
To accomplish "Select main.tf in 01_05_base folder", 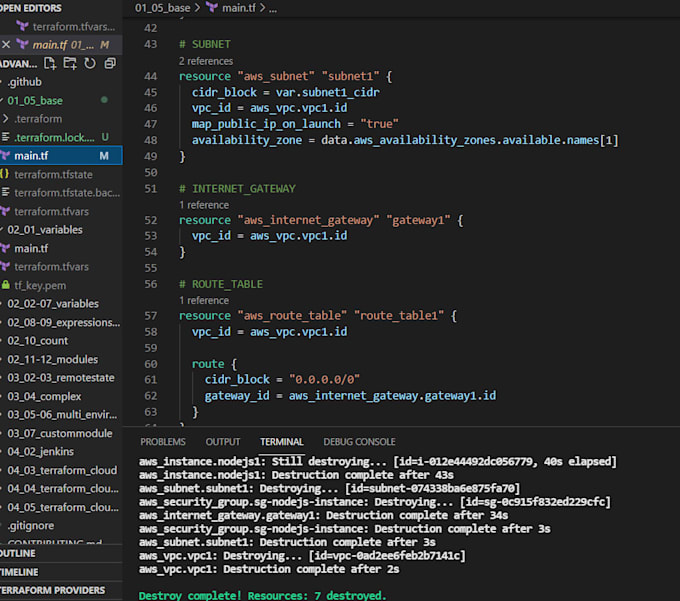I will (x=61, y=156).
